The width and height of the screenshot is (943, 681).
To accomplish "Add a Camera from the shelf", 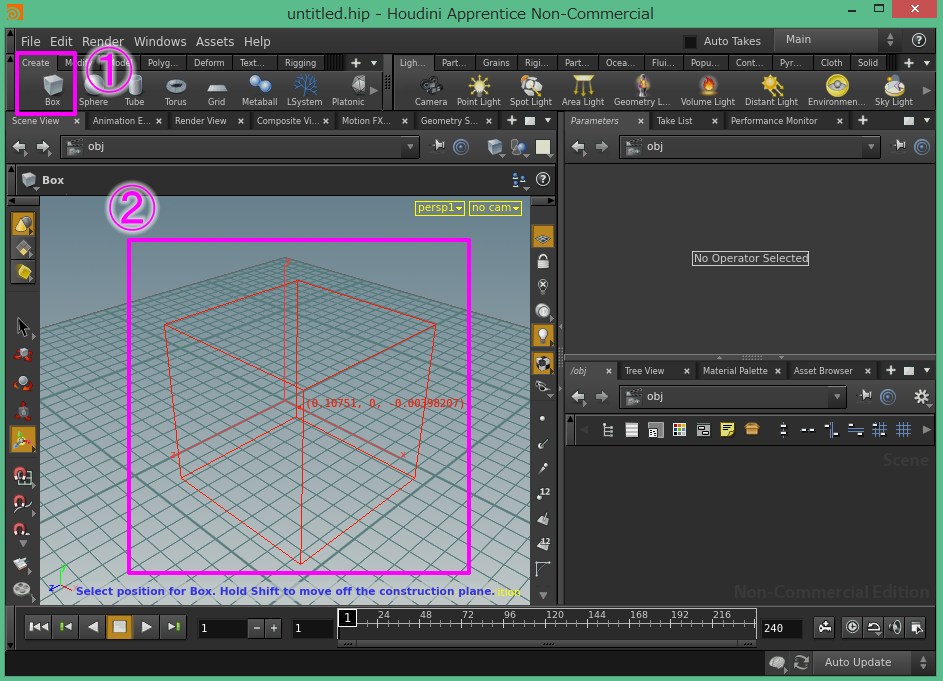I will click(x=431, y=89).
